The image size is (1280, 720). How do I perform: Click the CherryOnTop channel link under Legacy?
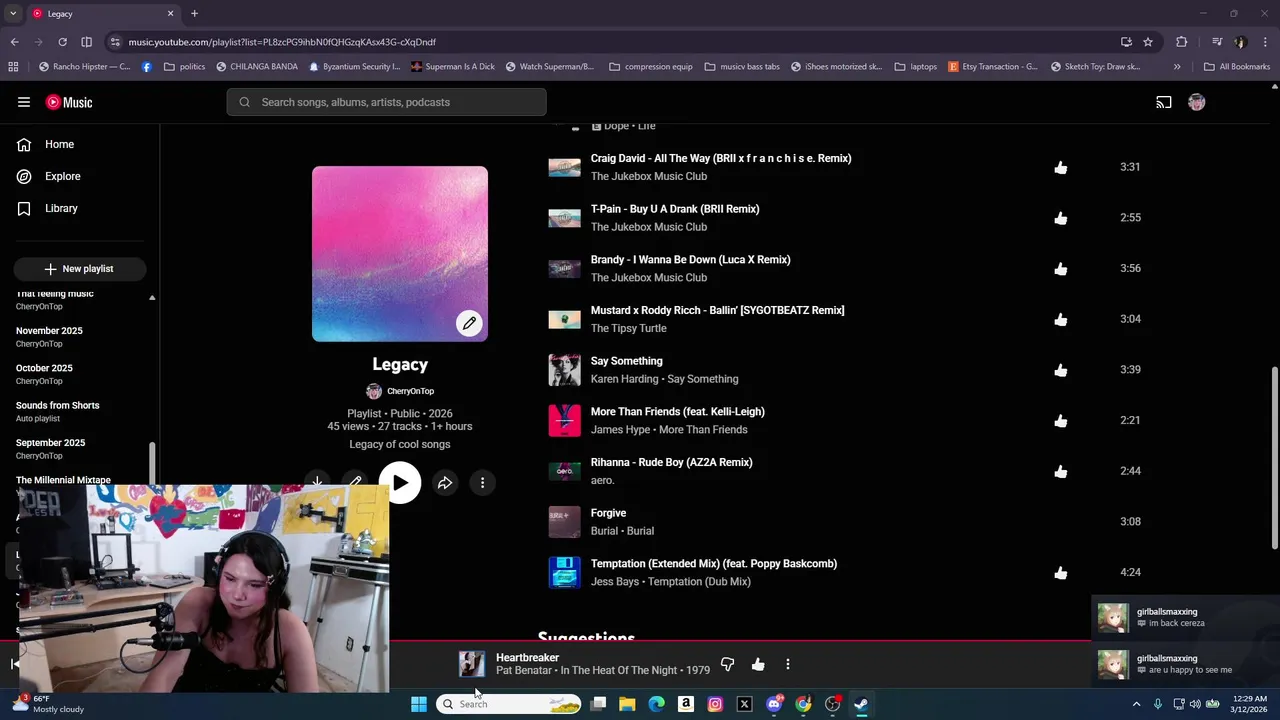[x=410, y=391]
